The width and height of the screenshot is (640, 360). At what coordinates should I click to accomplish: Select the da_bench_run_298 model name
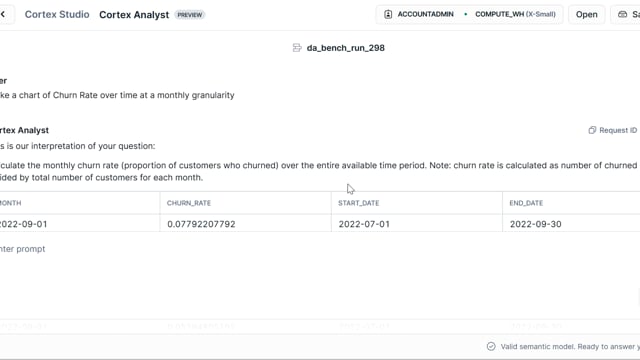[x=345, y=48]
